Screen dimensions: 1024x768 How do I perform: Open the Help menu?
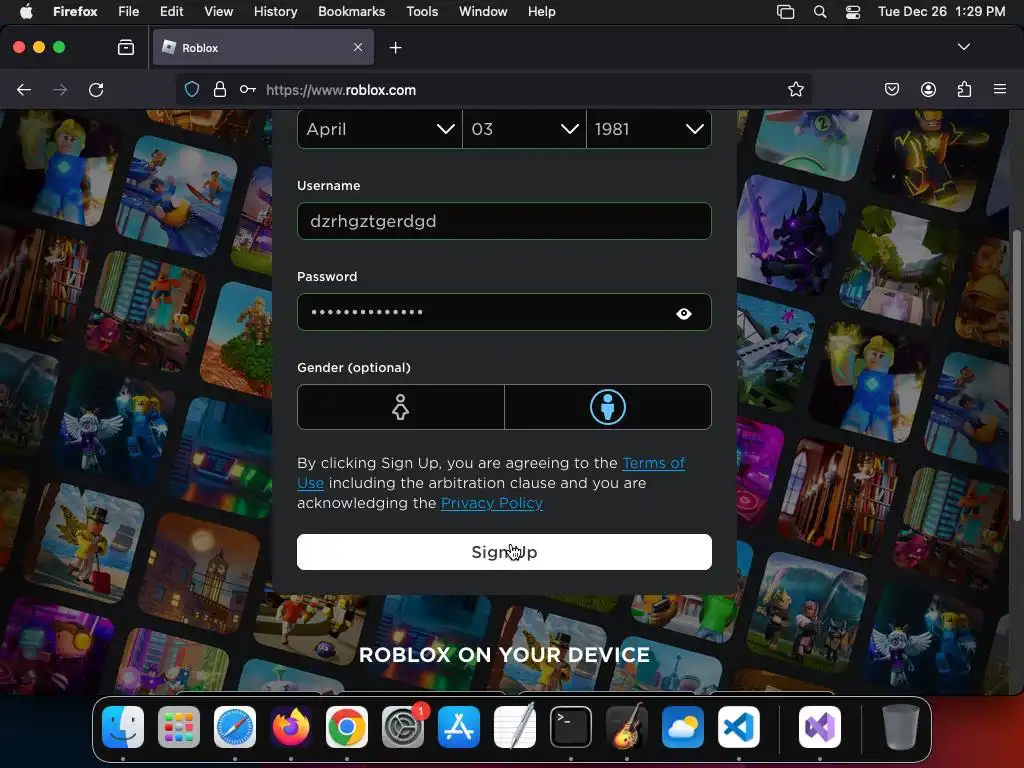coord(541,12)
